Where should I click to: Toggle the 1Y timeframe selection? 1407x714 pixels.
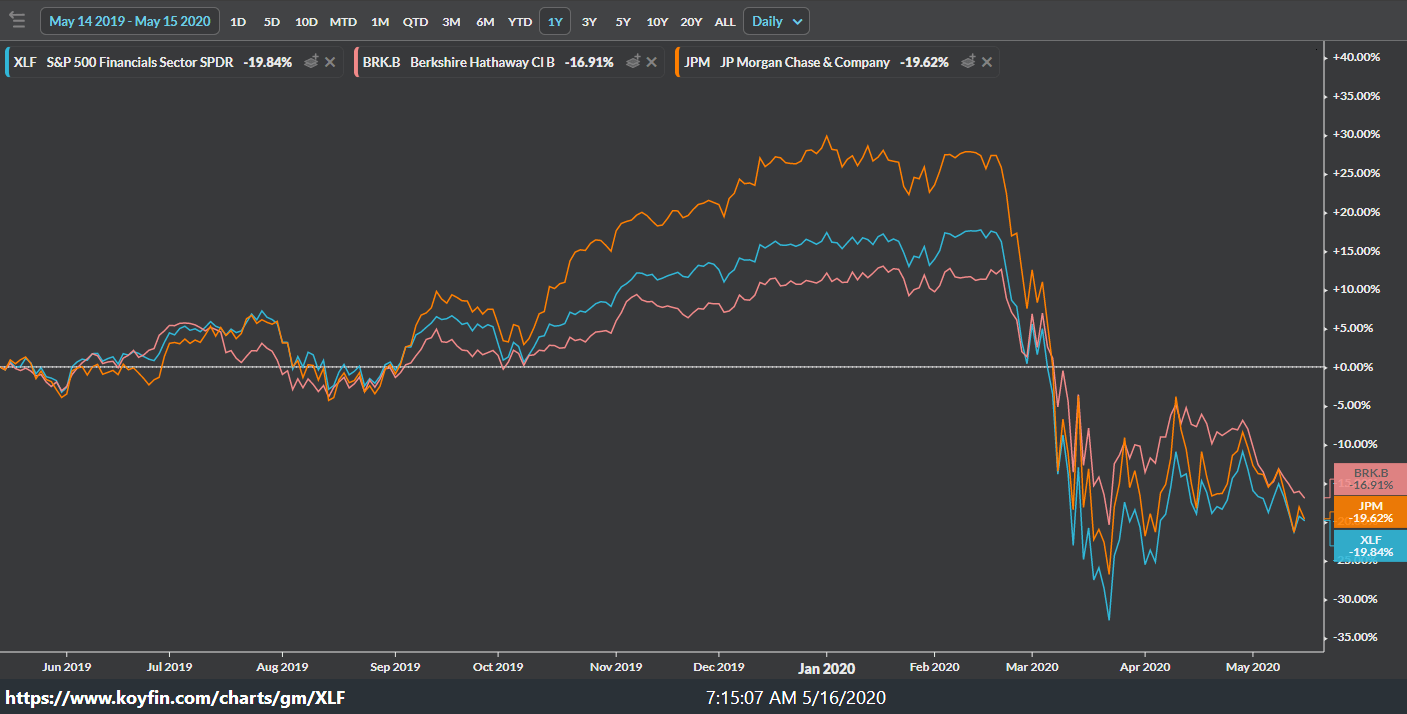tap(555, 20)
